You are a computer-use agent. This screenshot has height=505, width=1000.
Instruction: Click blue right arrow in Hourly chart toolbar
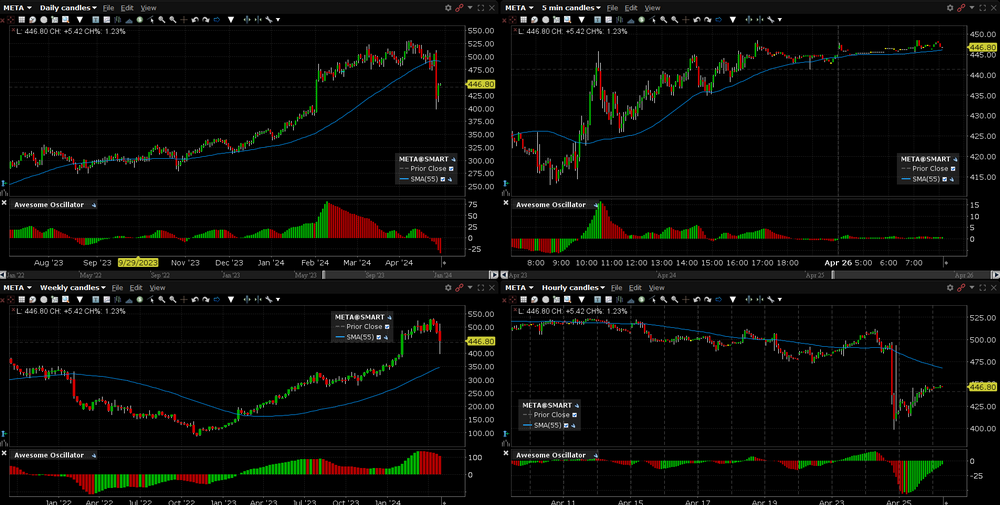tap(718, 299)
